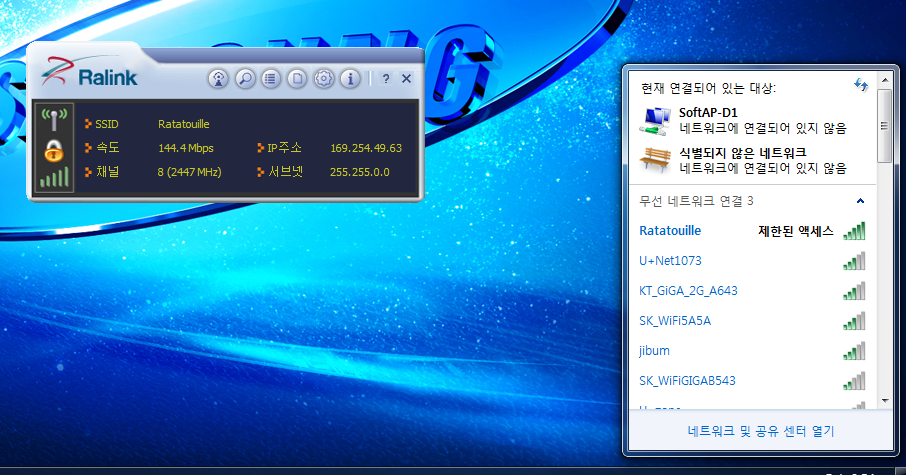Select the Ratatouille wireless network

point(752,231)
